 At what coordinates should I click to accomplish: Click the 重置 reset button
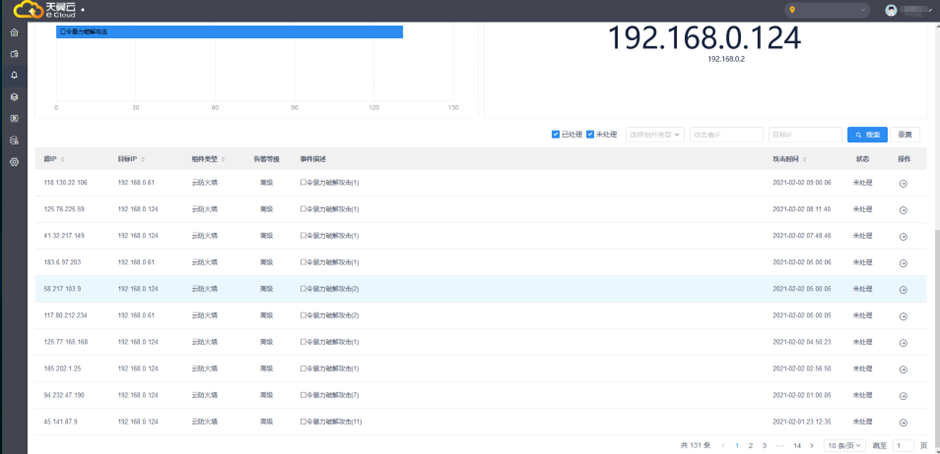point(904,134)
